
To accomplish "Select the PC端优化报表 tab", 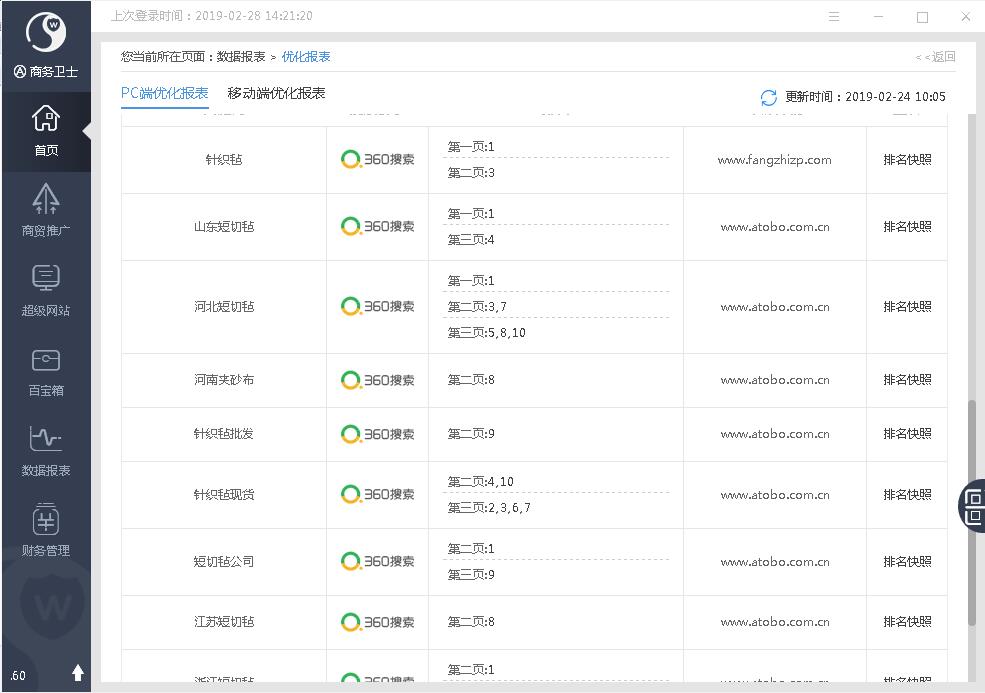I will pyautogui.click(x=165, y=93).
